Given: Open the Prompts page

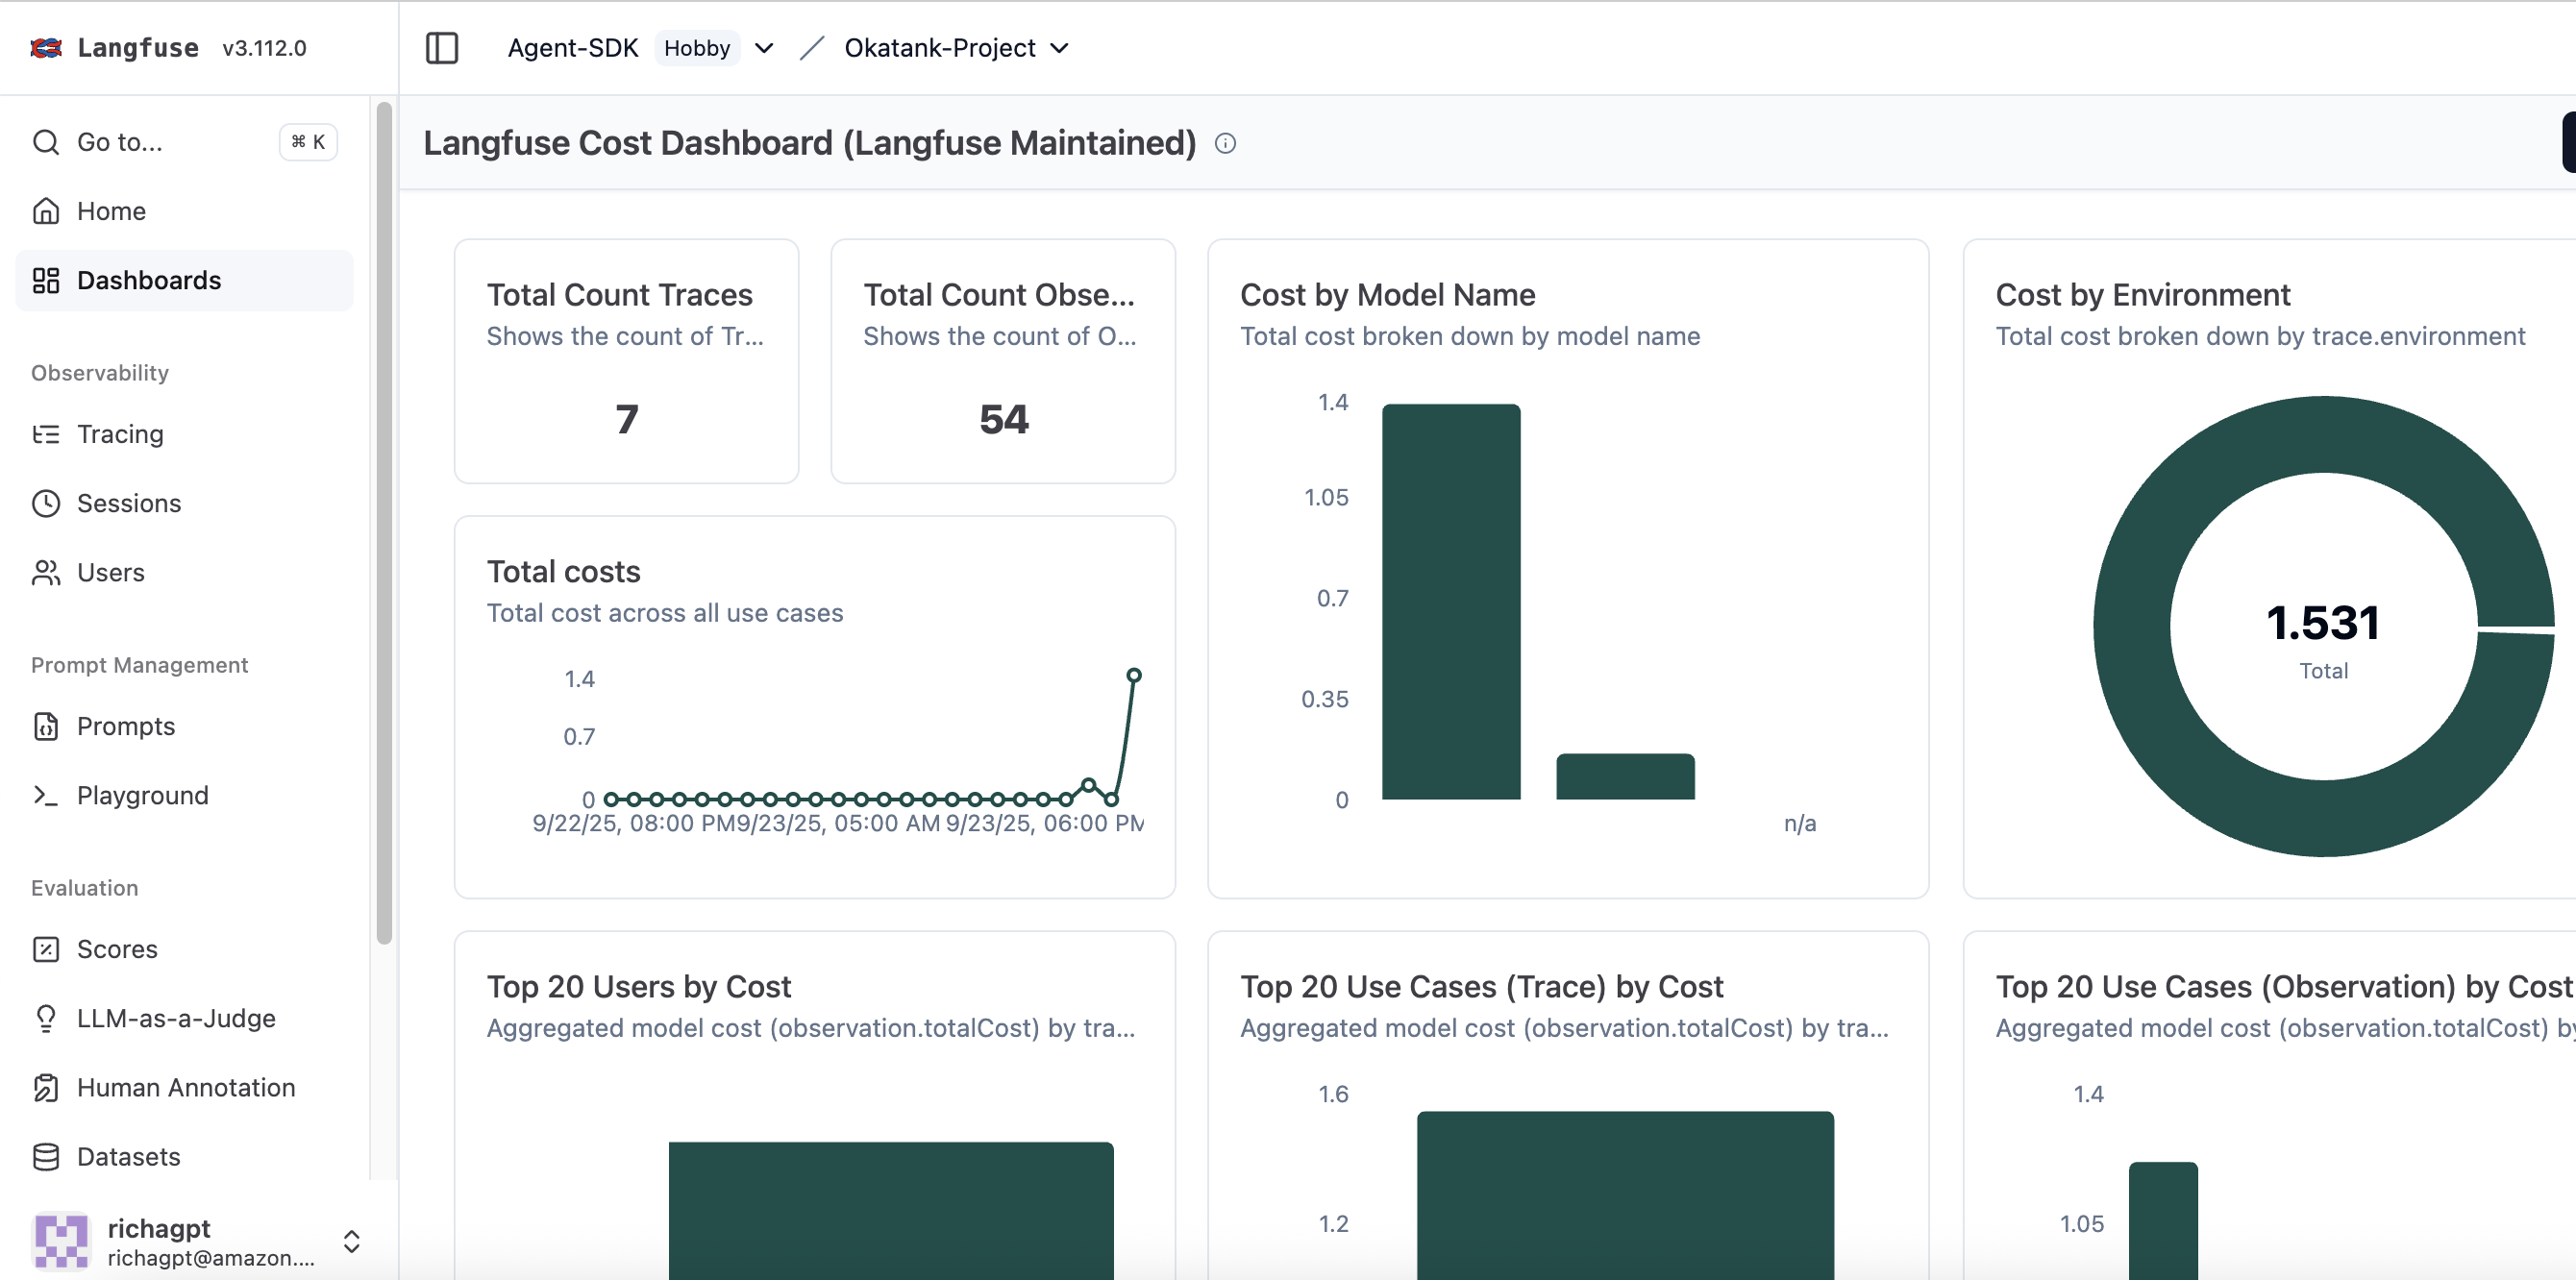Looking at the screenshot, I should (125, 726).
